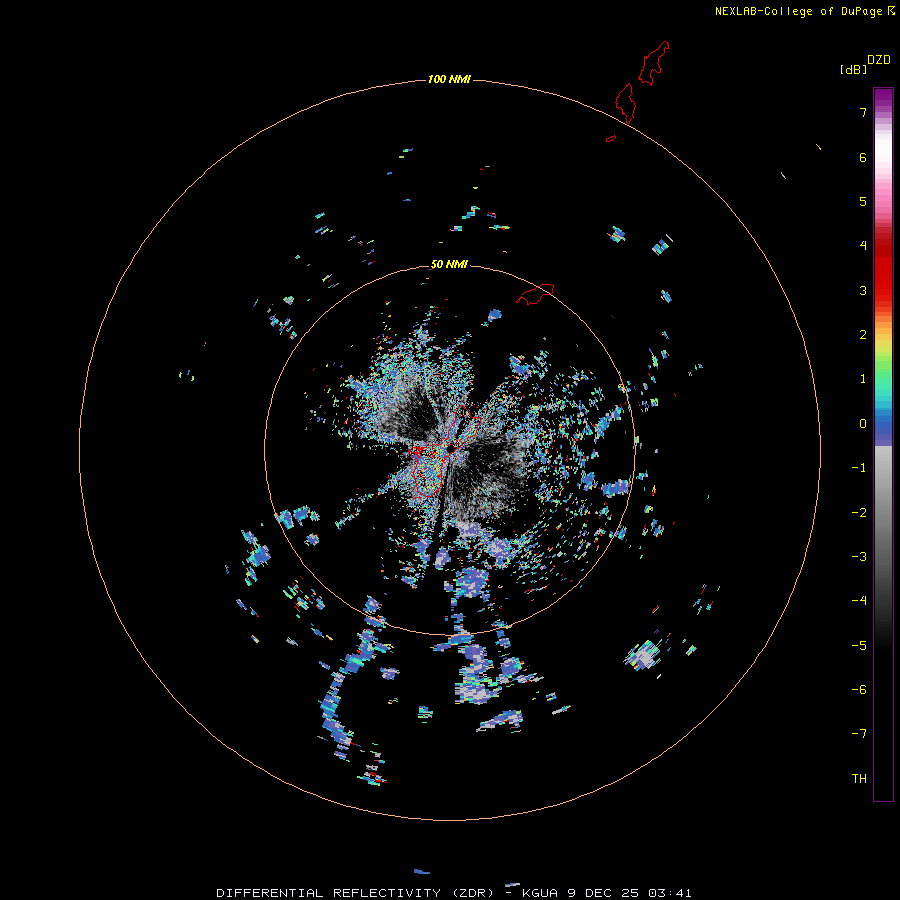Click the scale value -4 label
Viewport: 900px width, 900px height.
[859, 601]
